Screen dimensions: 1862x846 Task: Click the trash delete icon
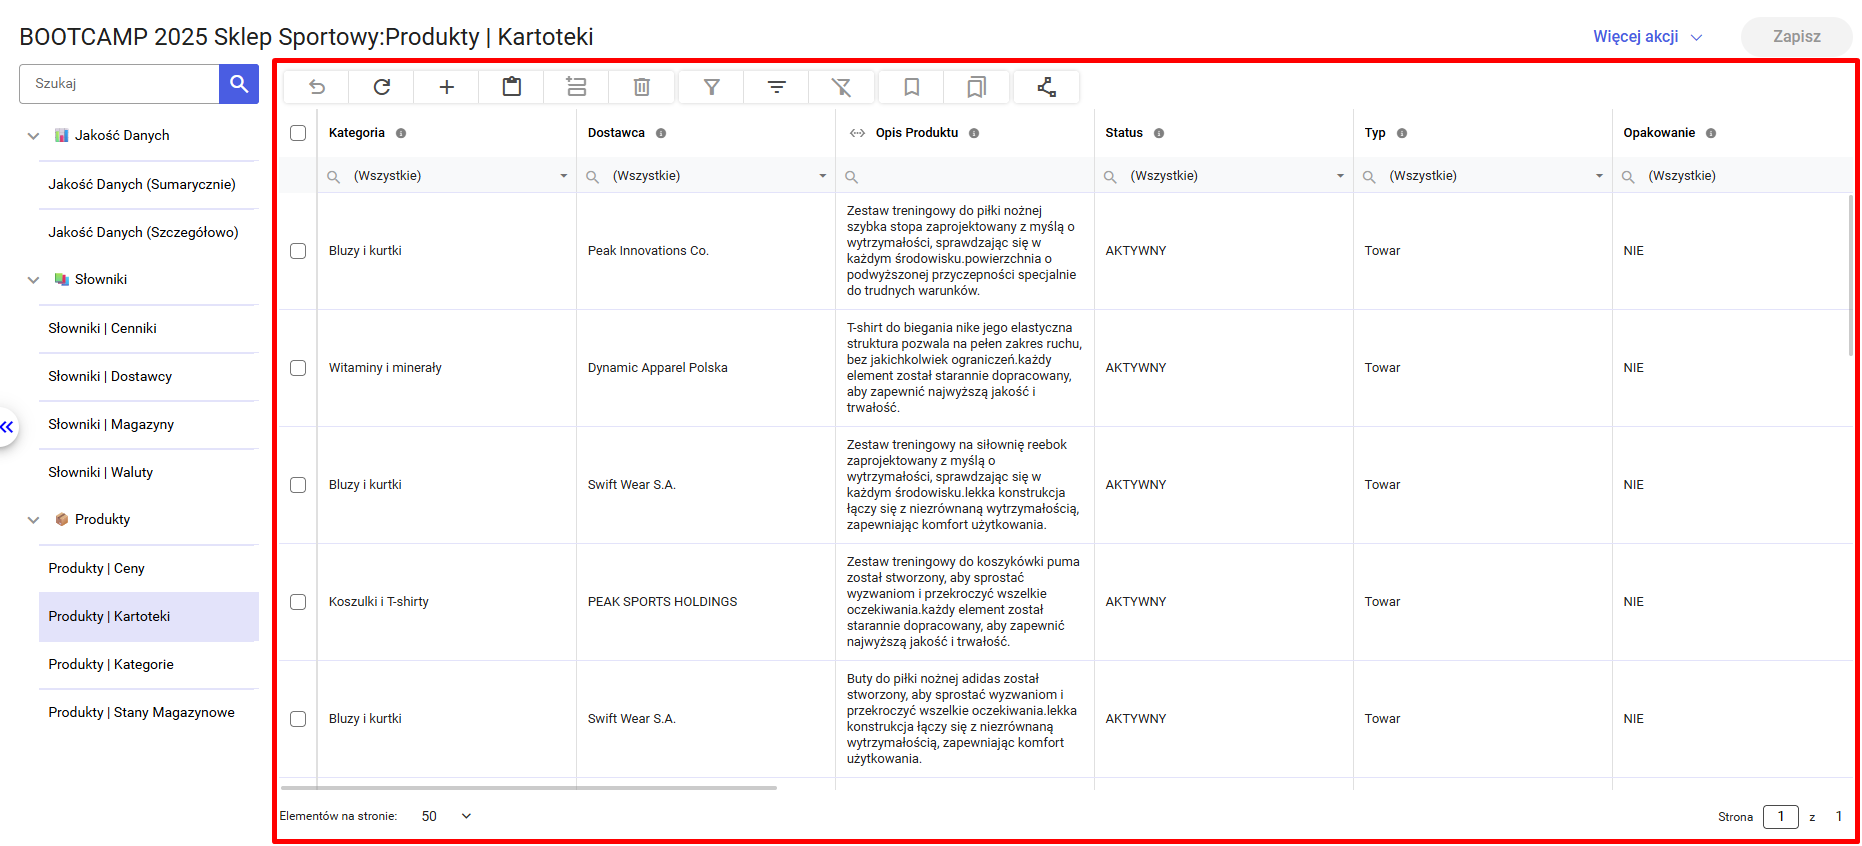[x=642, y=87]
